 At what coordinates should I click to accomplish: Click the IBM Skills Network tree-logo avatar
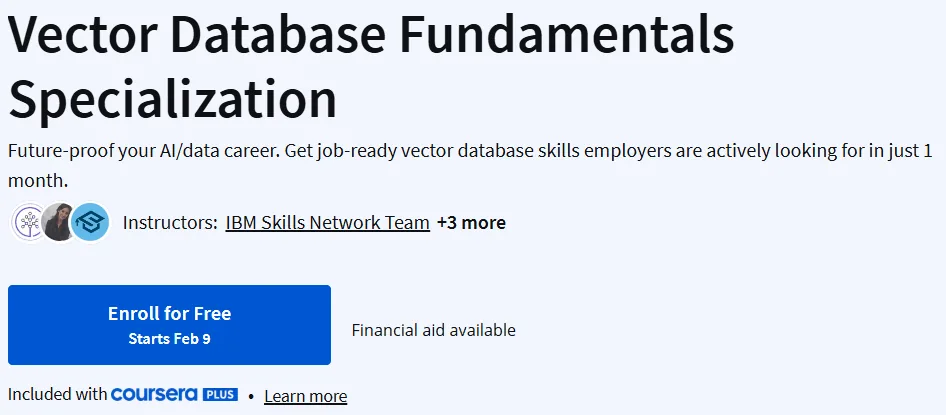(28, 223)
